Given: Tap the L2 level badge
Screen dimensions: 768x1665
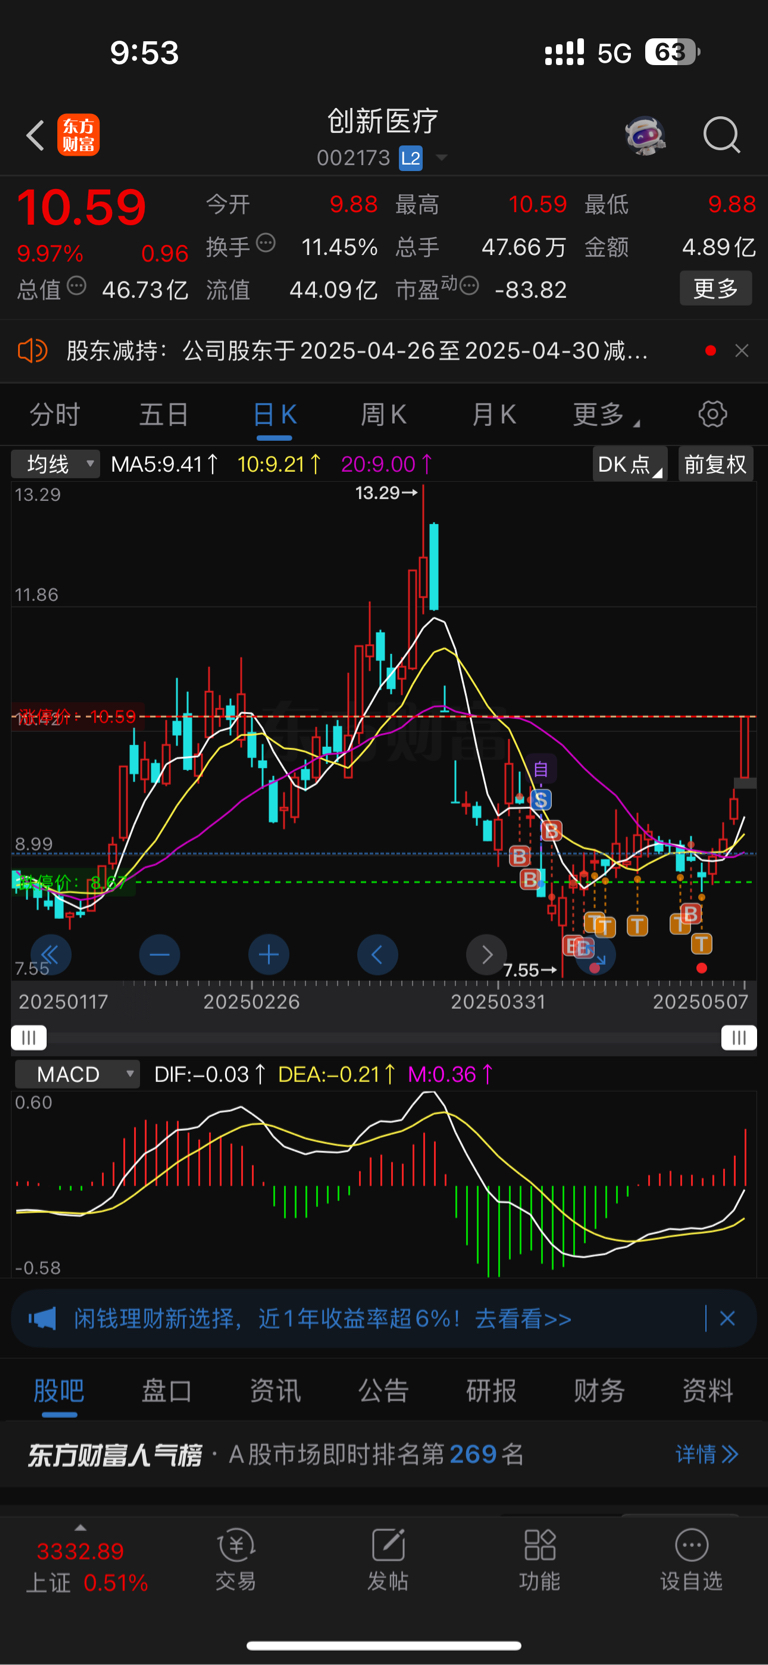Looking at the screenshot, I should pos(410,158).
